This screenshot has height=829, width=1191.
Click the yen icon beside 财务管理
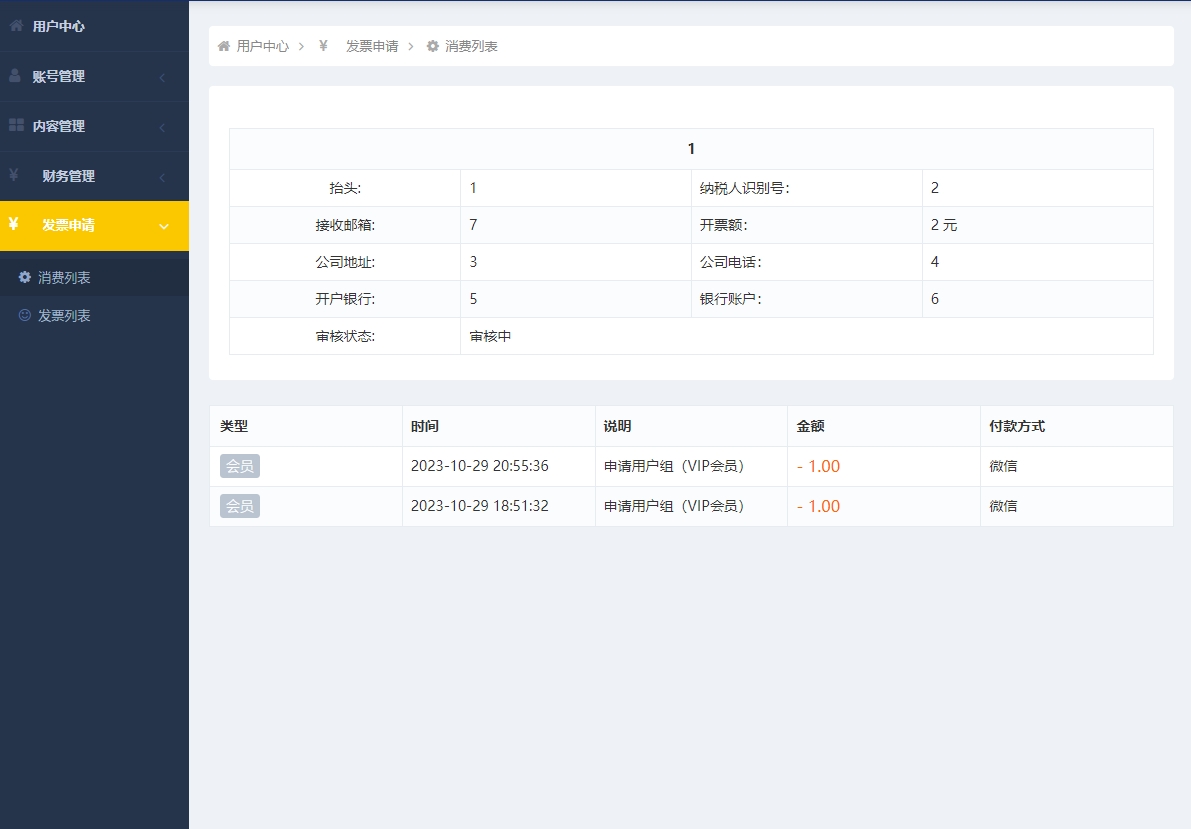coord(14,175)
